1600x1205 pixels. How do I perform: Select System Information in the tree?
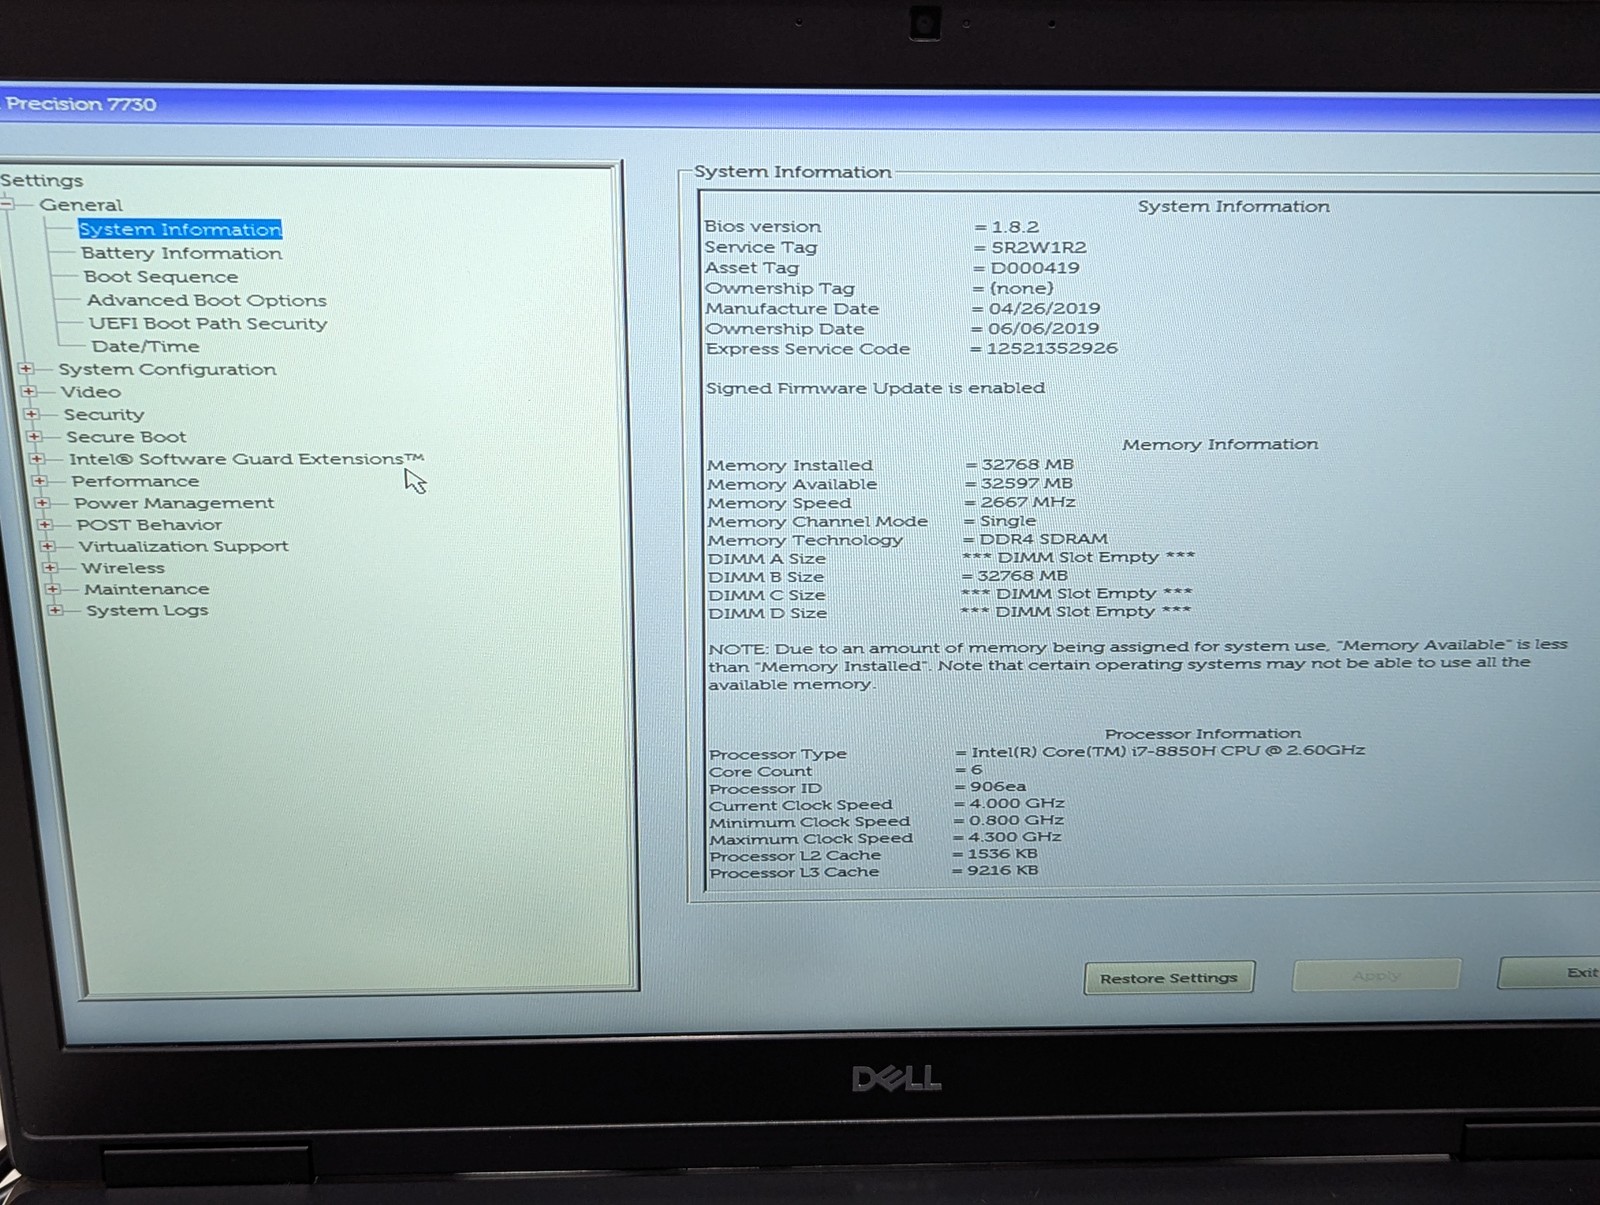click(180, 229)
